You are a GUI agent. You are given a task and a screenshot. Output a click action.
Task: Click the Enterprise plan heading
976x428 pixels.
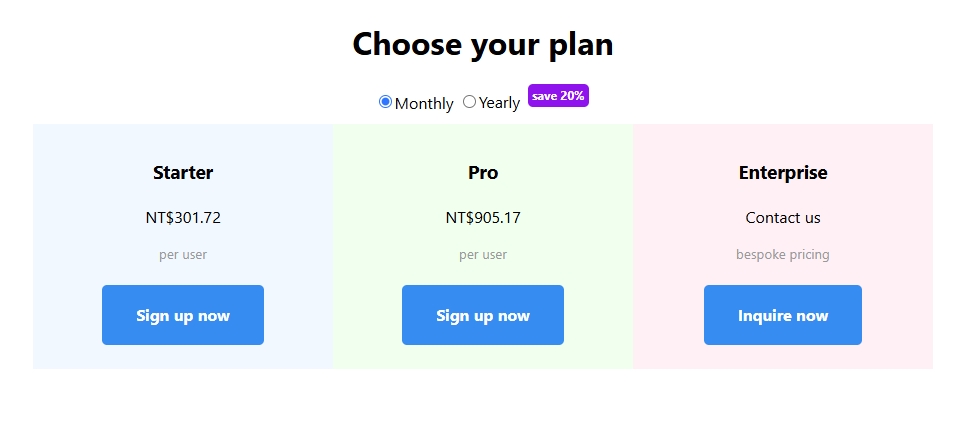pyautogui.click(x=783, y=172)
